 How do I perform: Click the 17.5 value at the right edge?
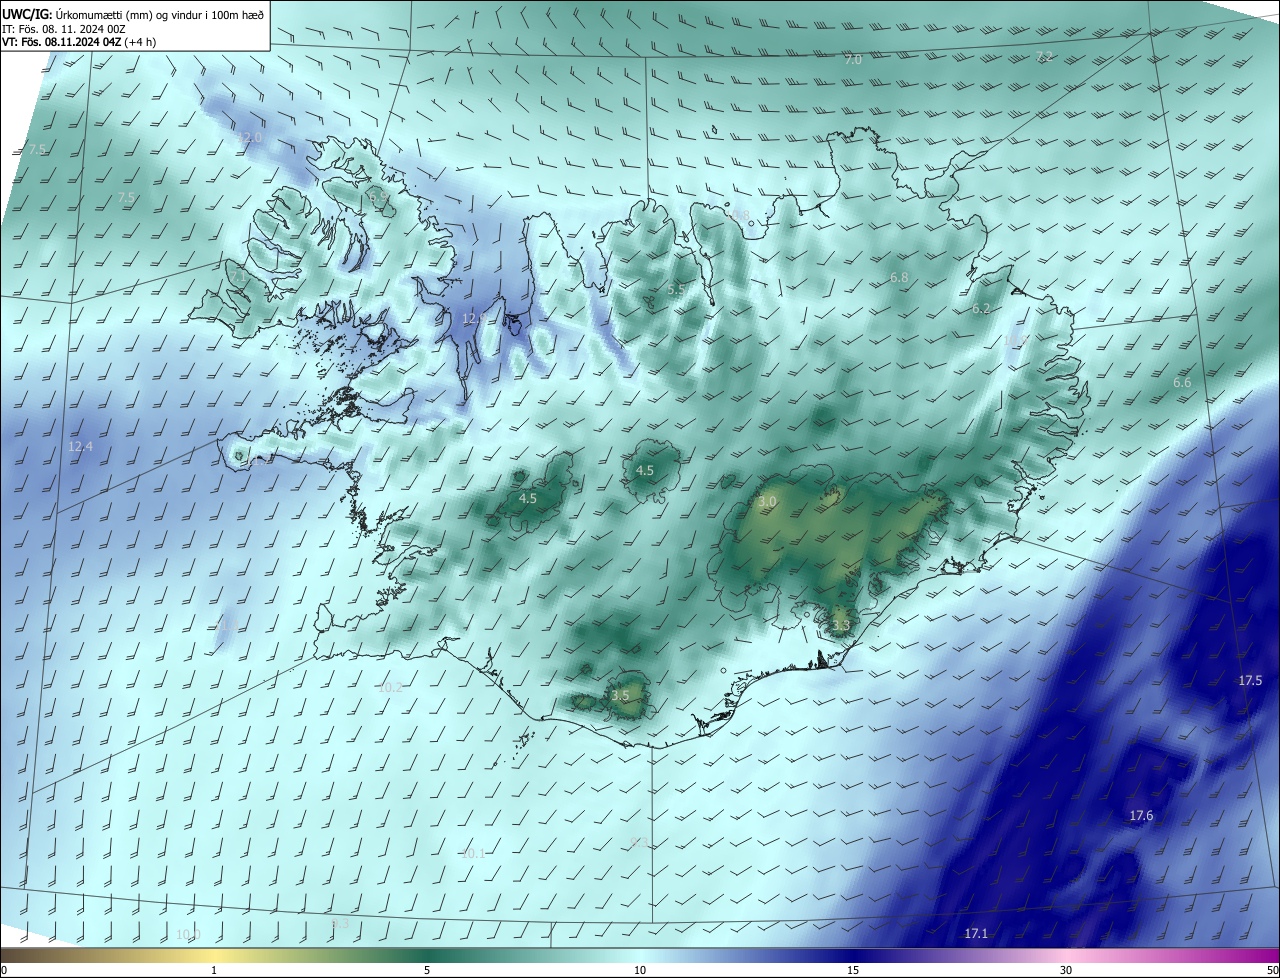1250,680
